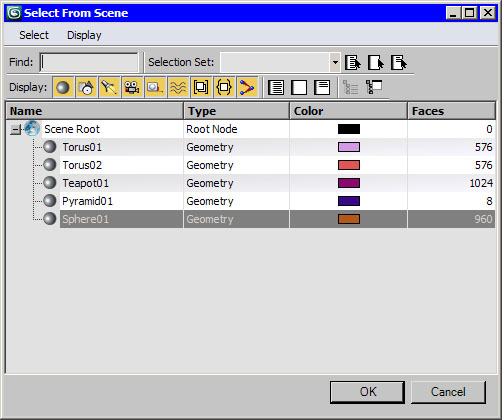
Task: Open the Display menu
Action: click(x=84, y=35)
